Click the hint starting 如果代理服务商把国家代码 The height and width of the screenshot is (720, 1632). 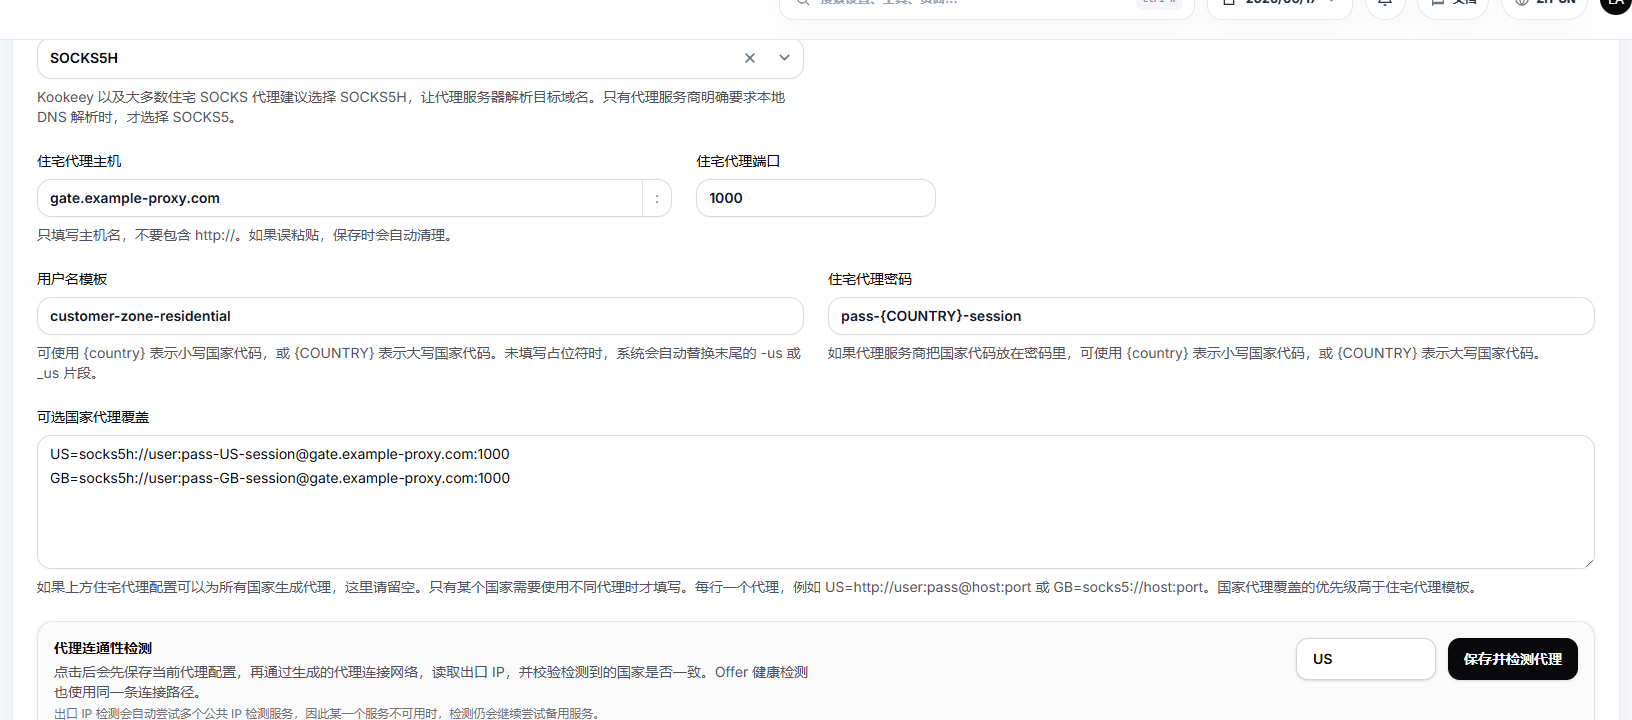coord(1187,353)
